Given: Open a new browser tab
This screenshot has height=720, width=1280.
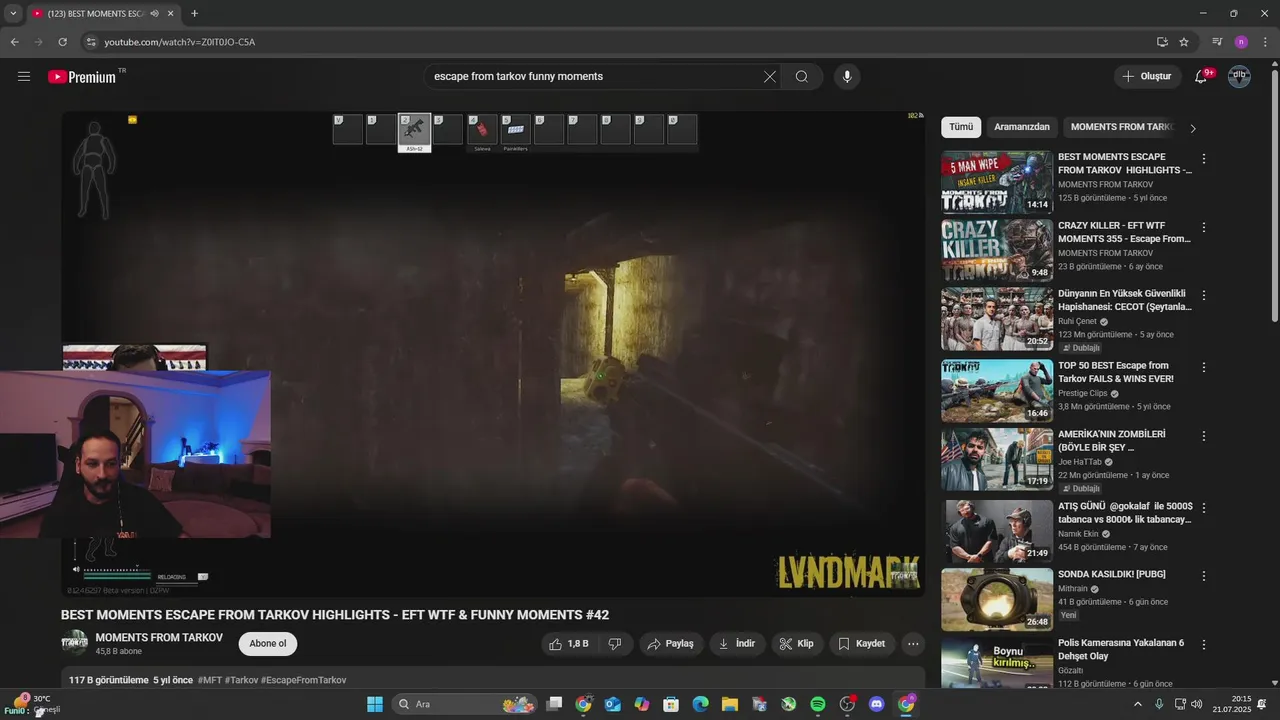Looking at the screenshot, I should click(x=194, y=14).
